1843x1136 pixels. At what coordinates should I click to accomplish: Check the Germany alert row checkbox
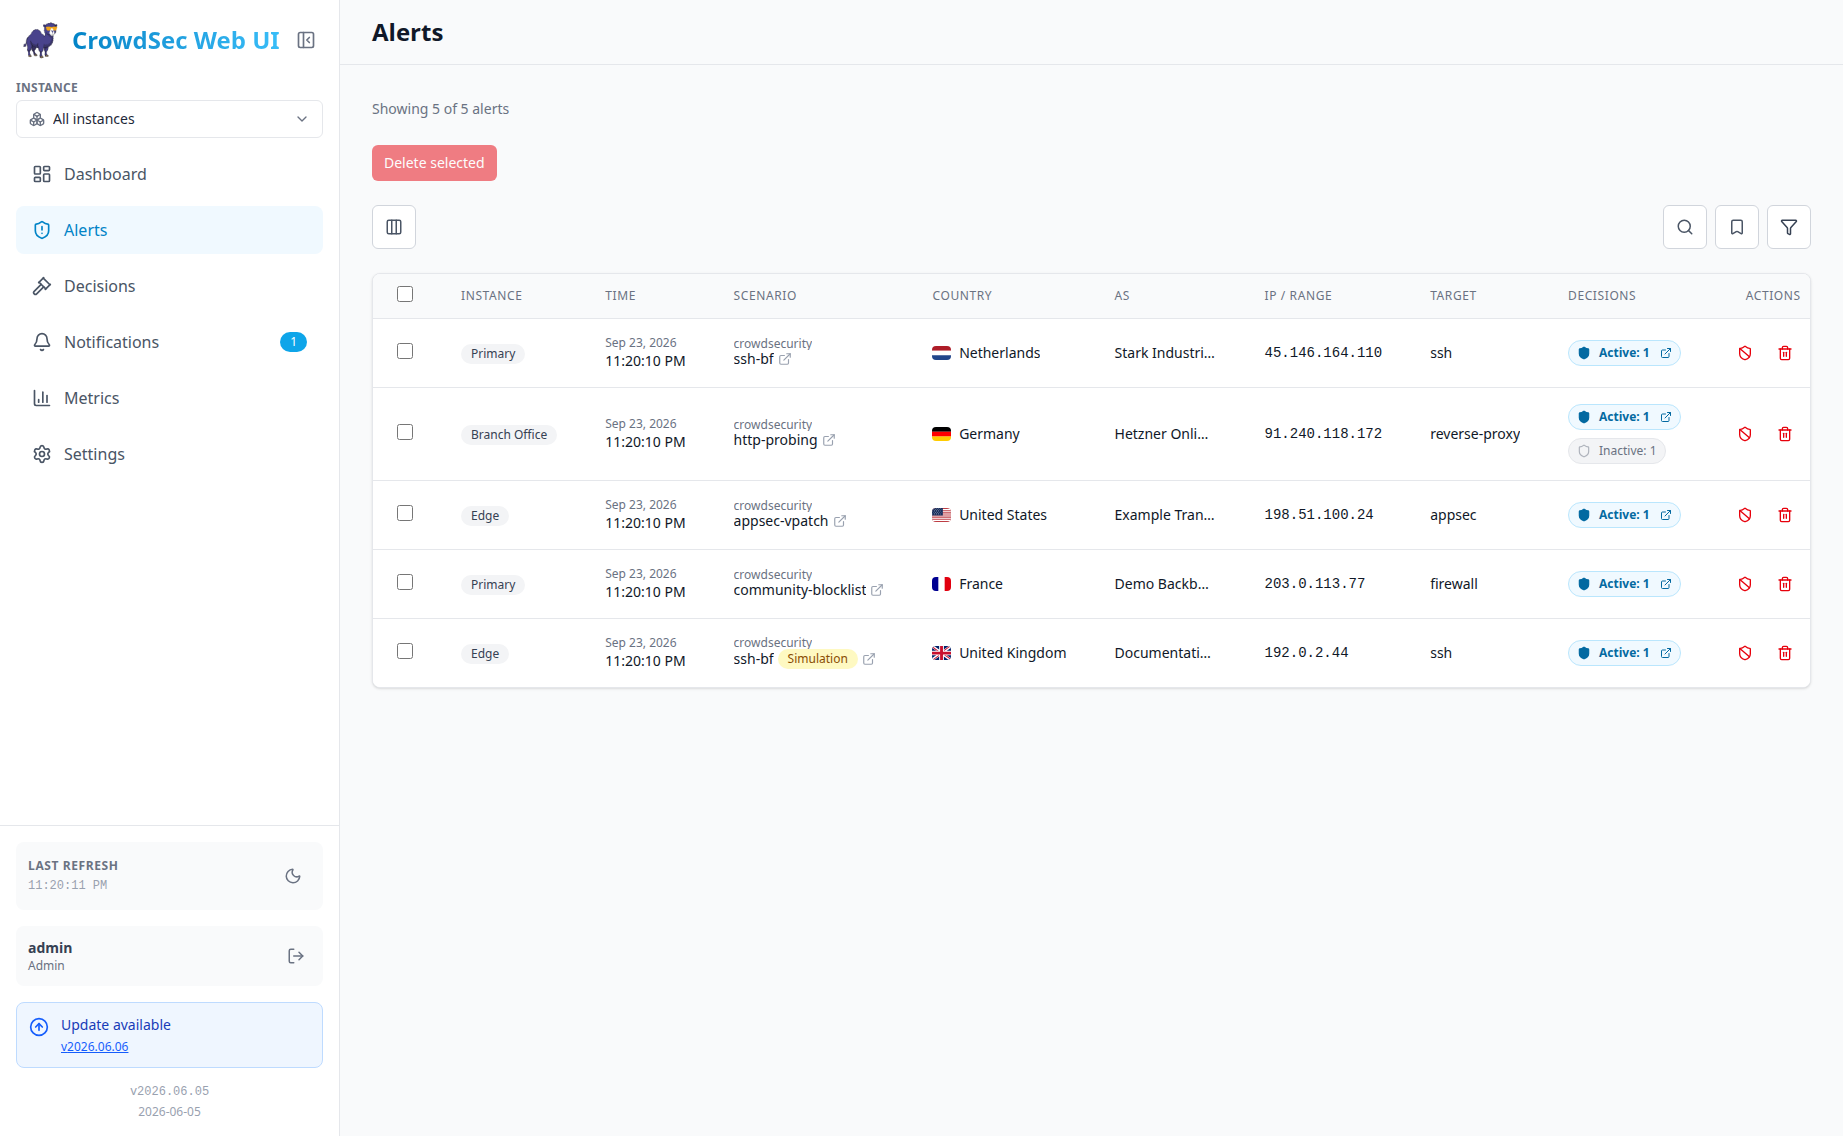pyautogui.click(x=405, y=432)
